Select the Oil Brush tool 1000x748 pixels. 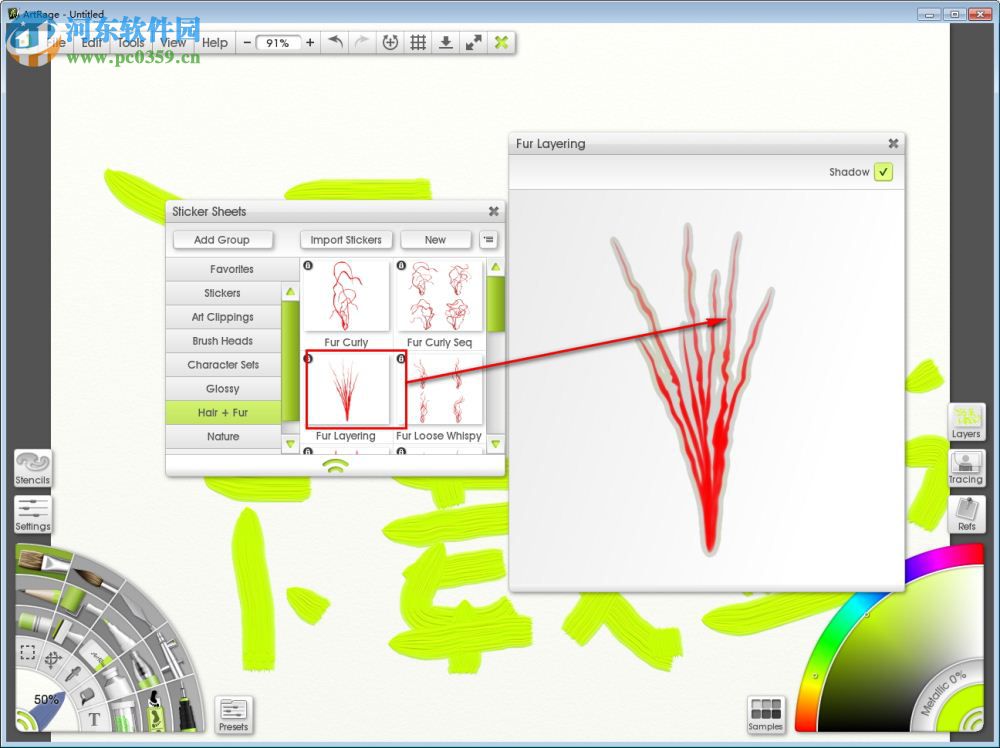point(33,561)
